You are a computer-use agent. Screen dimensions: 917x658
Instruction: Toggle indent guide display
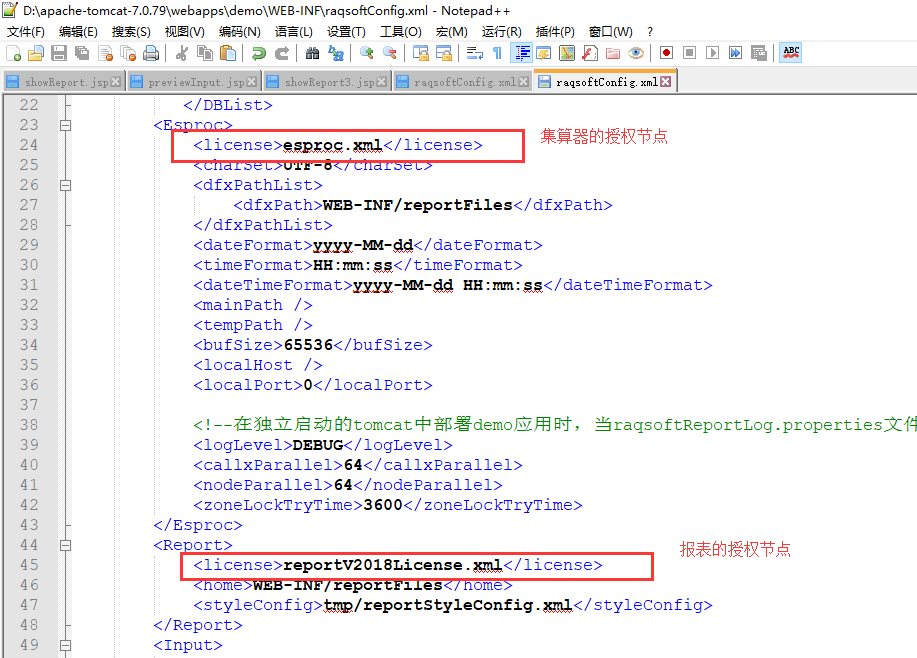[x=521, y=53]
